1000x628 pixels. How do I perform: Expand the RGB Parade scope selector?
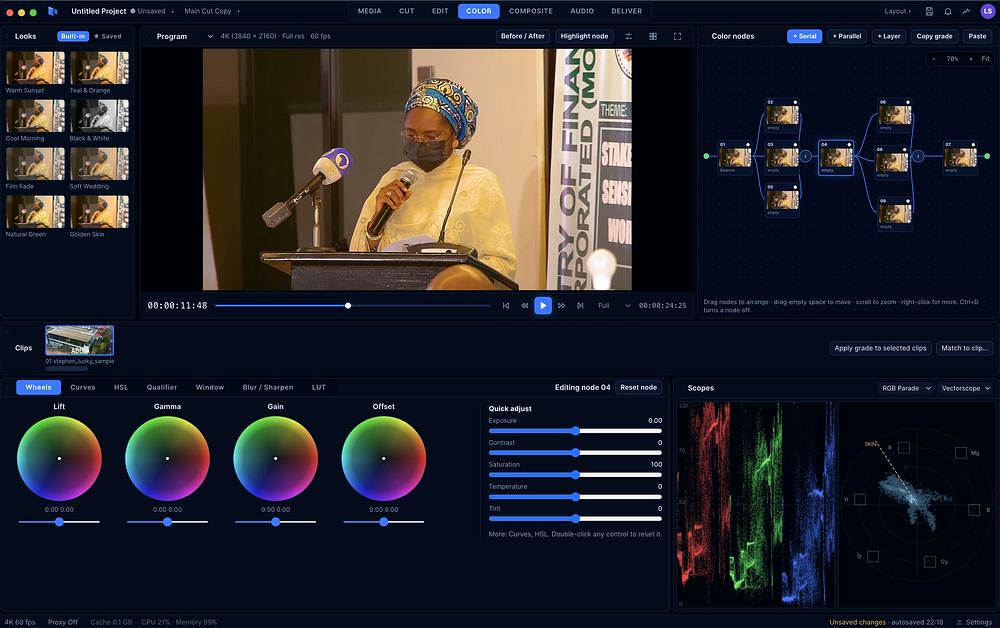[x=906, y=388]
